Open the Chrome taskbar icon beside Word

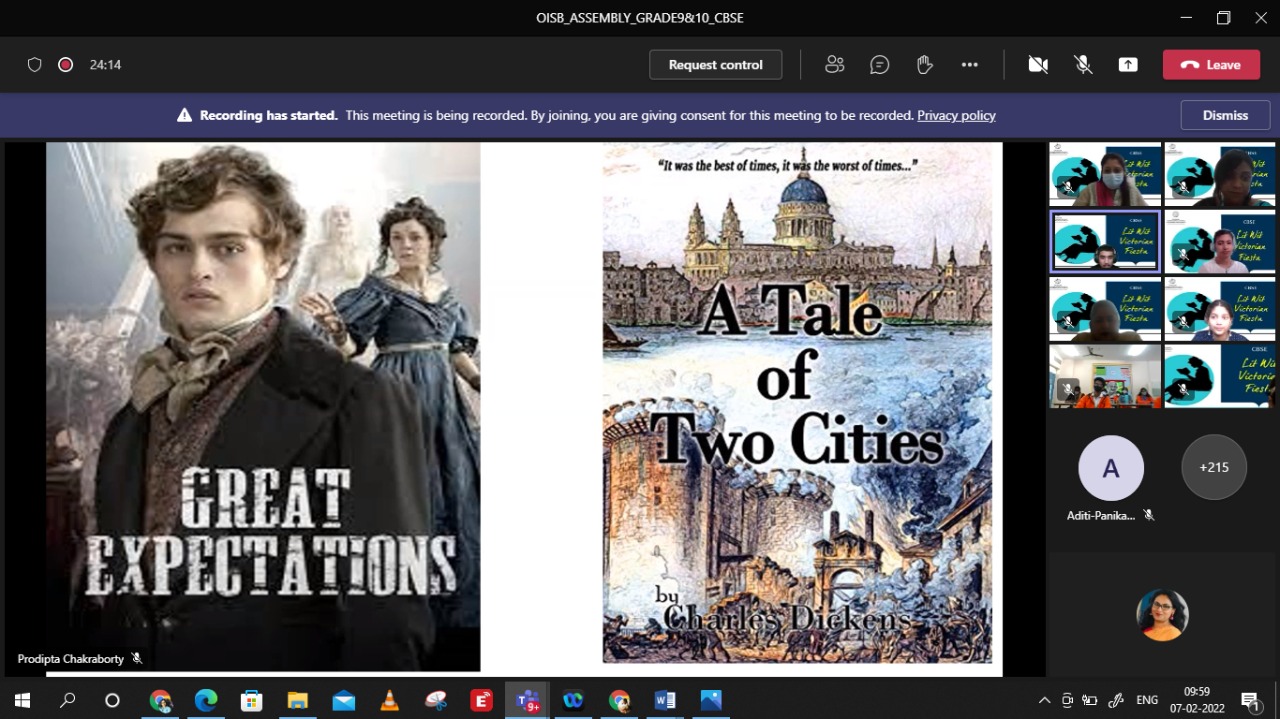point(619,700)
